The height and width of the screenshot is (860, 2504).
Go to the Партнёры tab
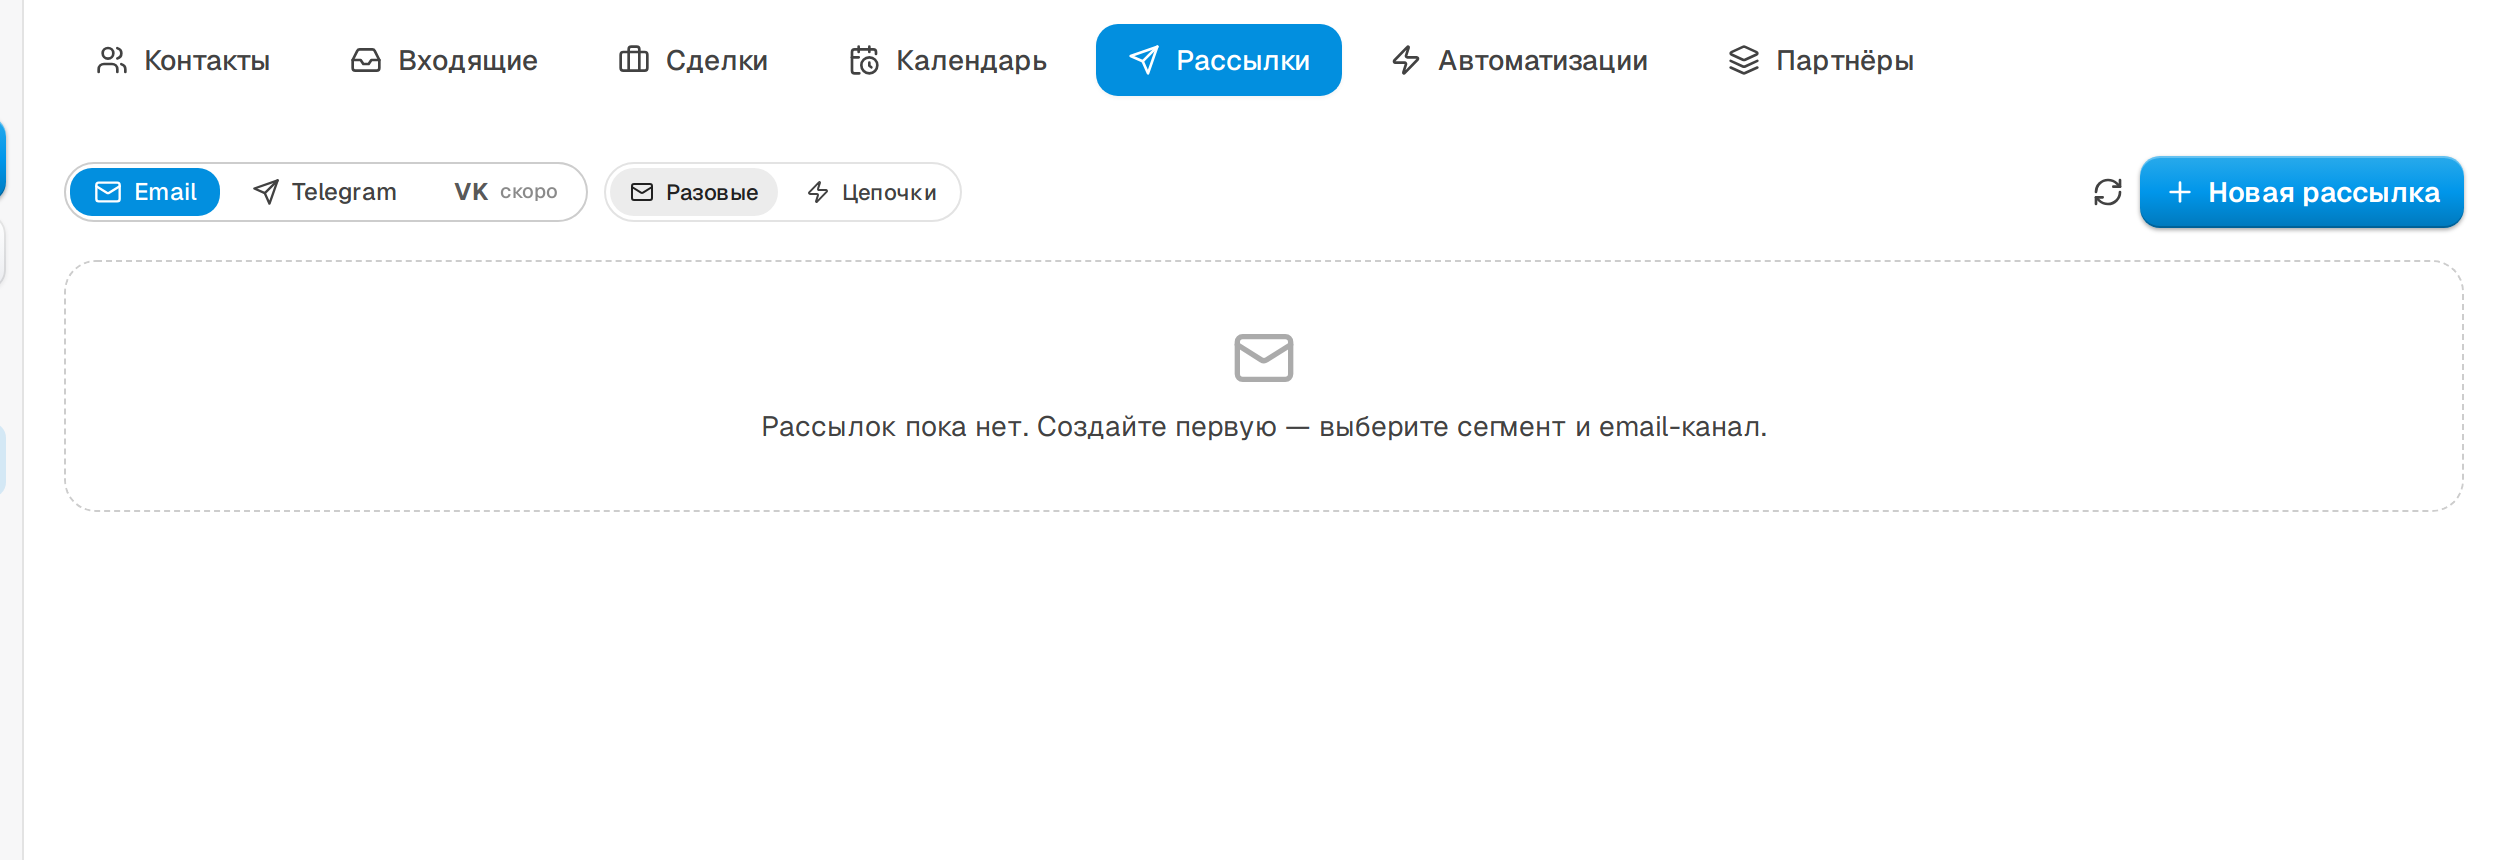(x=1820, y=60)
